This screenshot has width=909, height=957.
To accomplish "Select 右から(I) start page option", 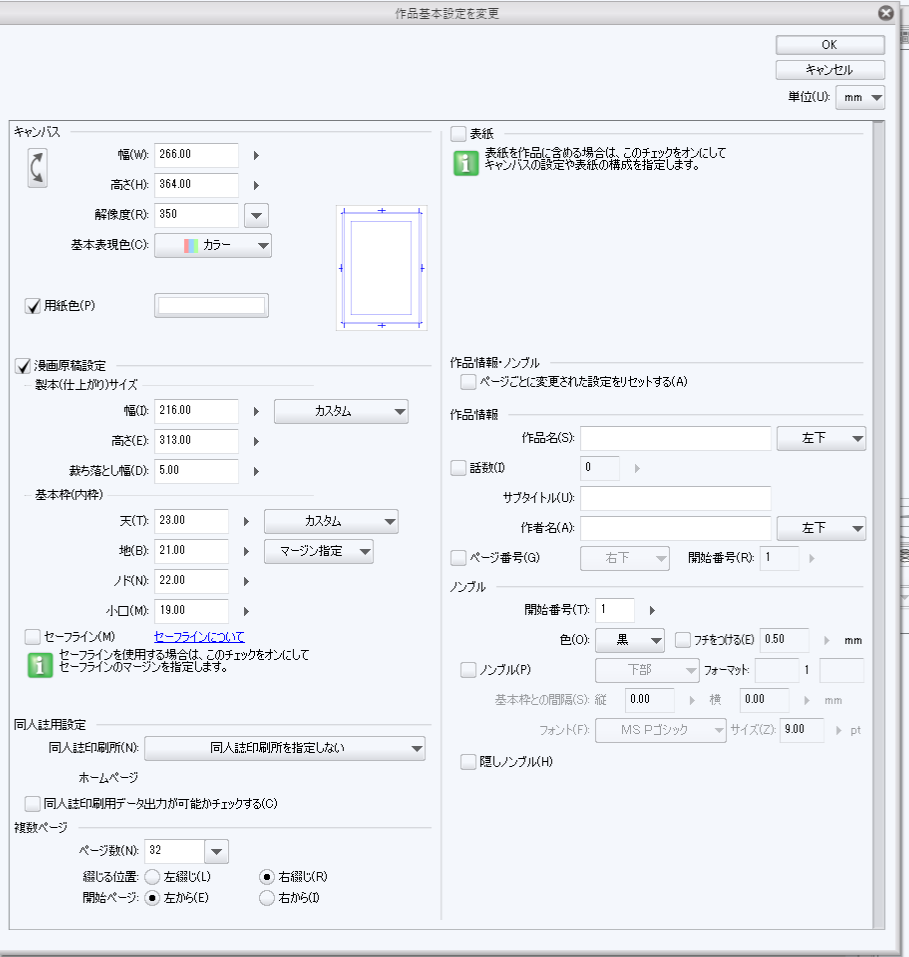I will [x=267, y=898].
